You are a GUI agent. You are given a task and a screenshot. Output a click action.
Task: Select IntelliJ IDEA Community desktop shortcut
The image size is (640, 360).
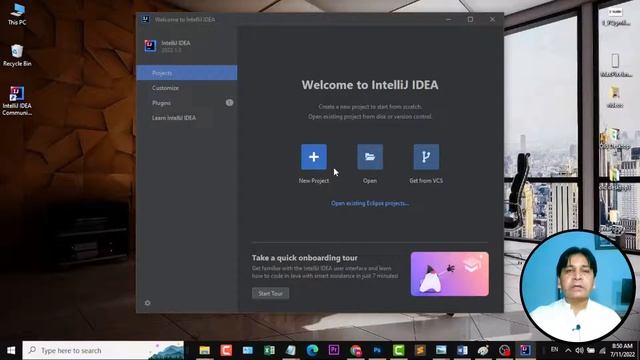tap(17, 101)
